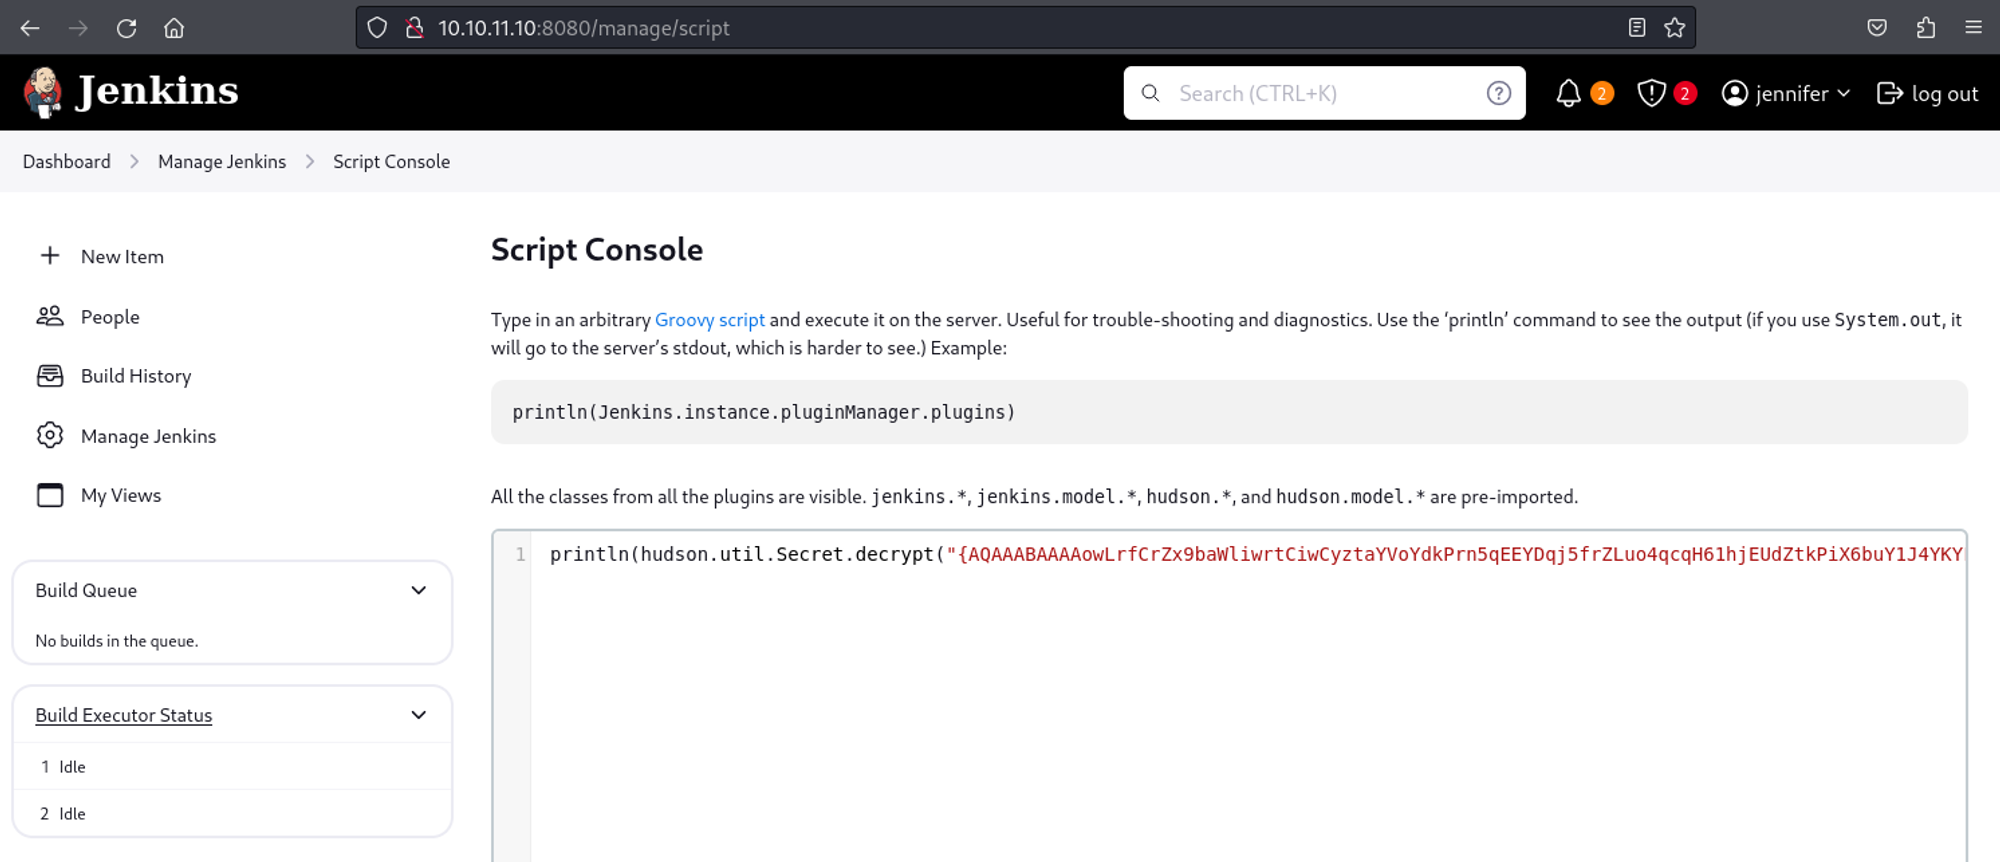Navigate to Dashboard breadcrumb

click(67, 162)
